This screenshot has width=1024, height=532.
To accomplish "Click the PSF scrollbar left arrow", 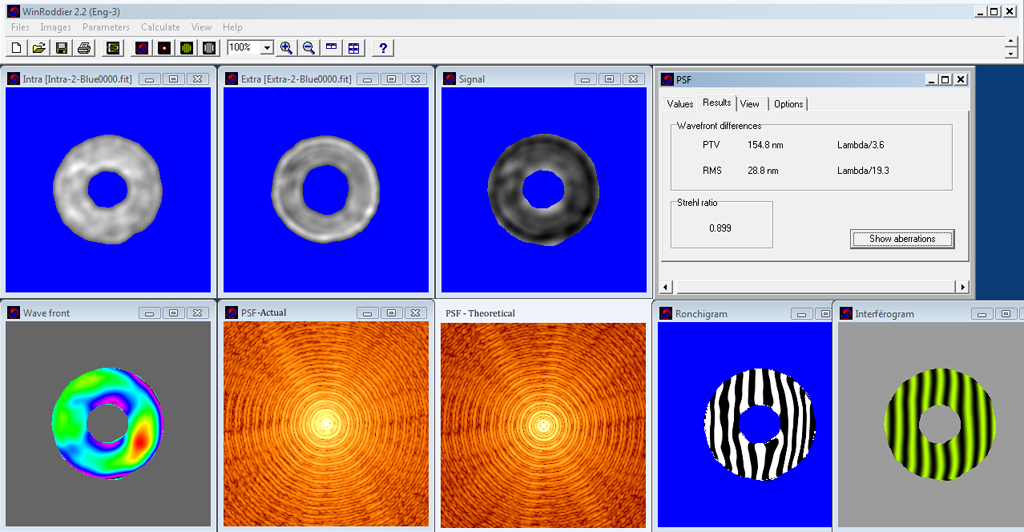I will tap(665, 287).
